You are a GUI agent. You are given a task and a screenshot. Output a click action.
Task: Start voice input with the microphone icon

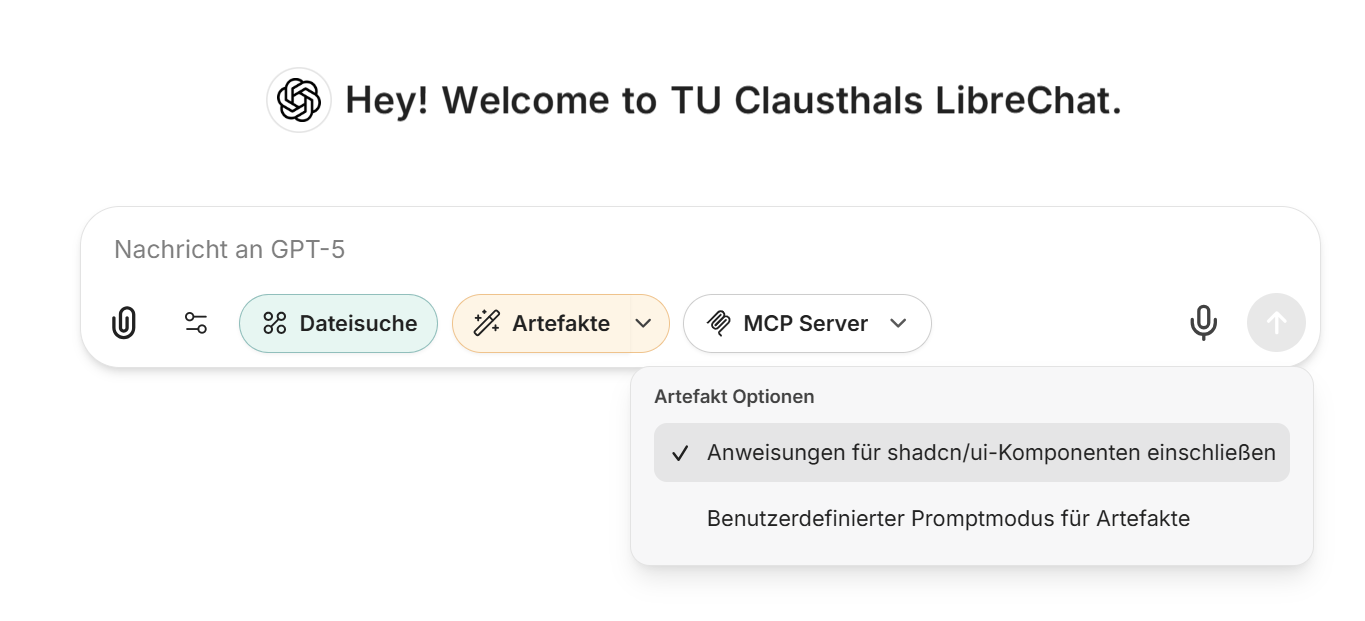(x=1204, y=323)
